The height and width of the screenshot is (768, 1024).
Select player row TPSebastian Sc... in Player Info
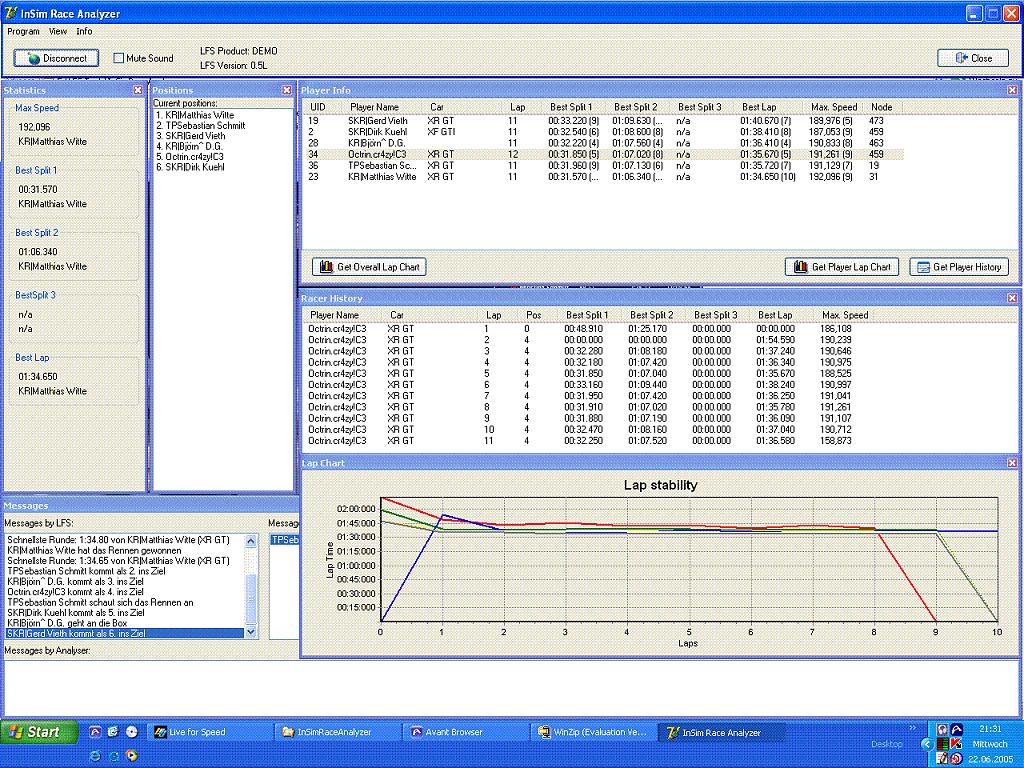(x=603, y=166)
